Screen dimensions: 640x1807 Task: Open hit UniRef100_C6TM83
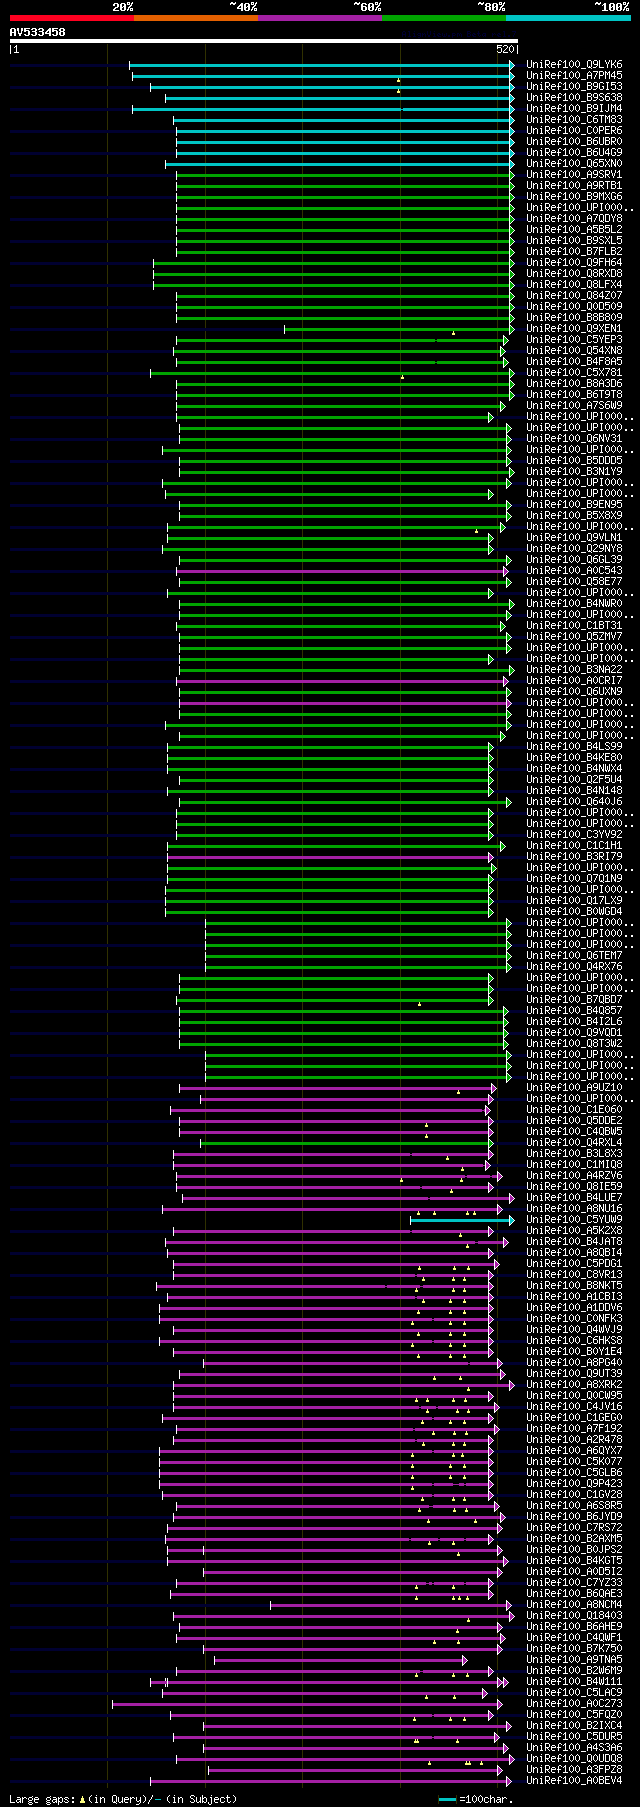point(574,120)
